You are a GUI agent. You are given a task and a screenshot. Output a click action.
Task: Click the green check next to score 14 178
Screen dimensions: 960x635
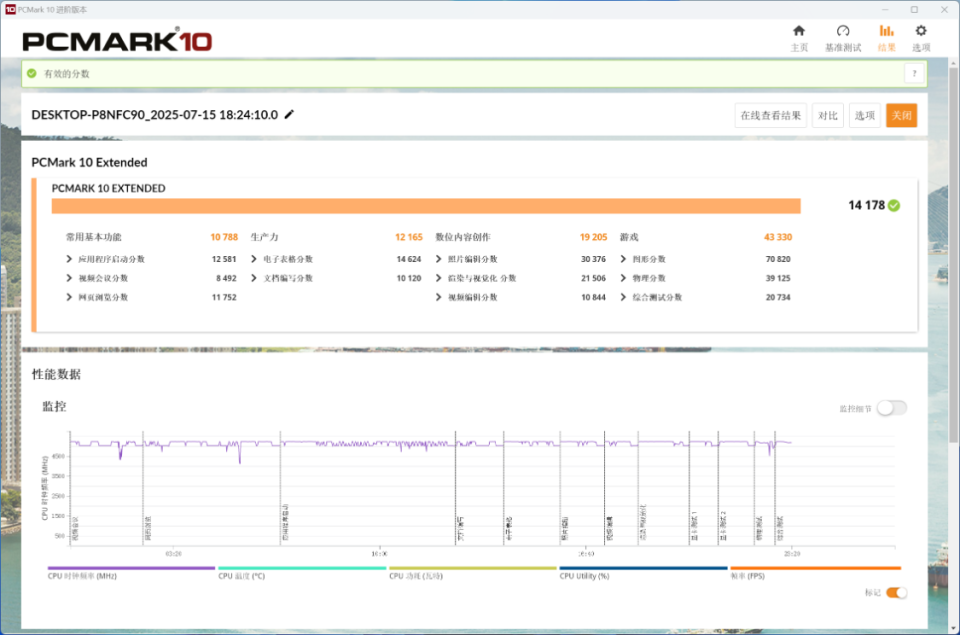point(894,206)
